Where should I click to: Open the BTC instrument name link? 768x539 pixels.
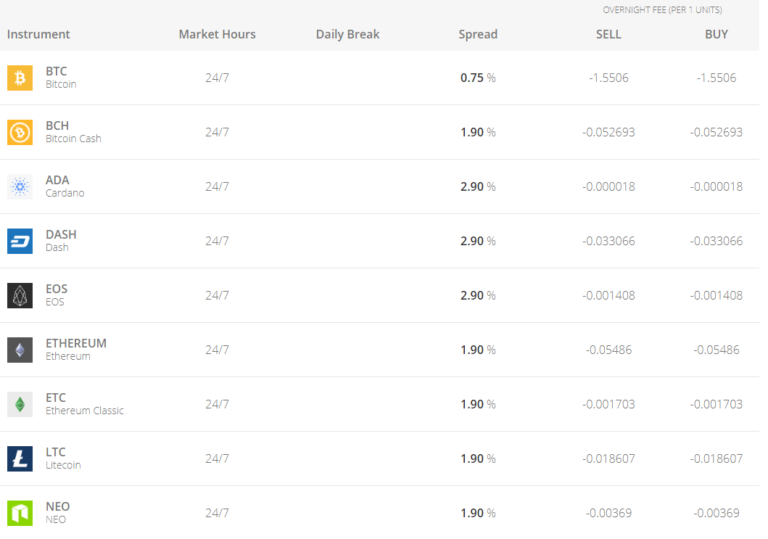pyautogui.click(x=56, y=71)
